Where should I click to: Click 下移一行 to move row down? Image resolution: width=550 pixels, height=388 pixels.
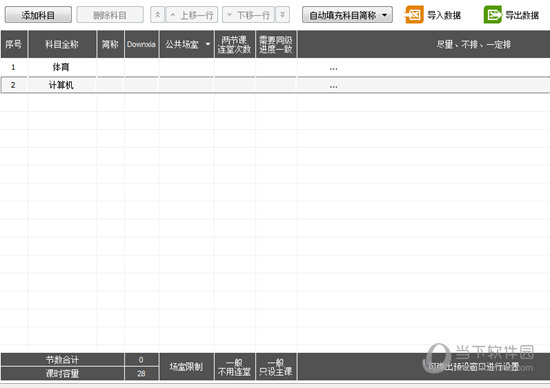[249, 15]
